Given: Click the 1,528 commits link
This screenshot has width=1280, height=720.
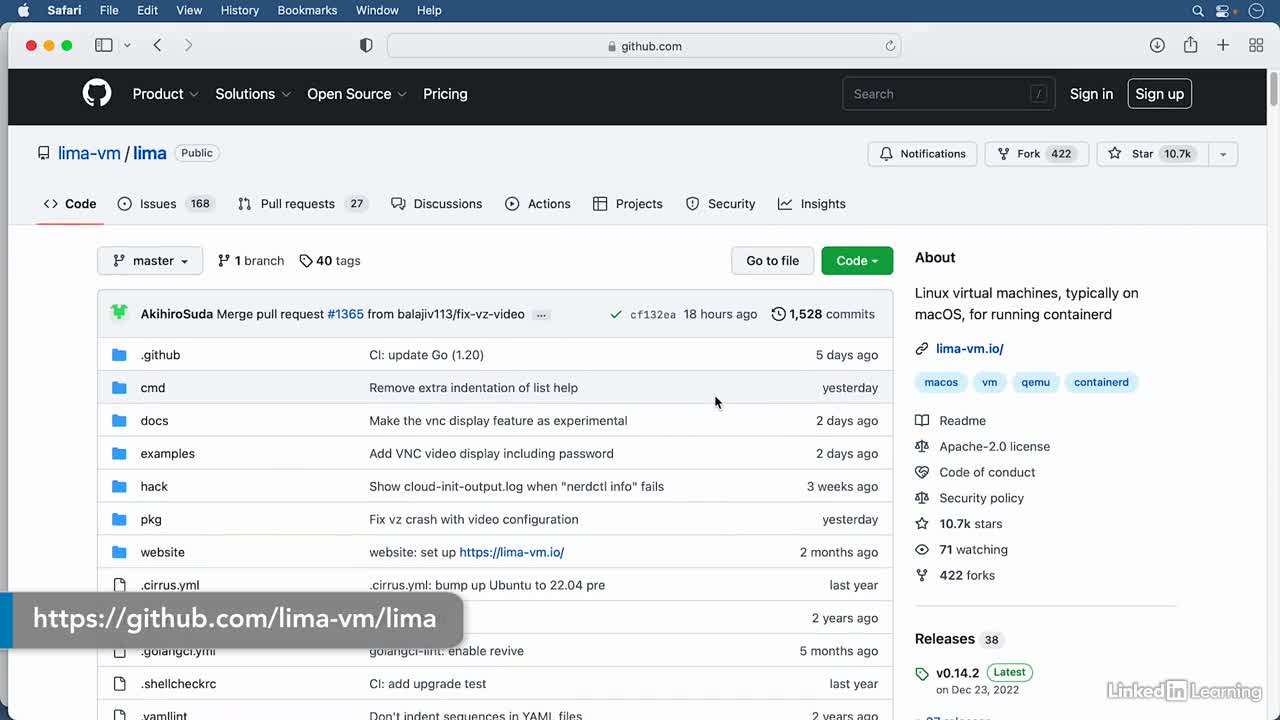Looking at the screenshot, I should coord(823,314).
